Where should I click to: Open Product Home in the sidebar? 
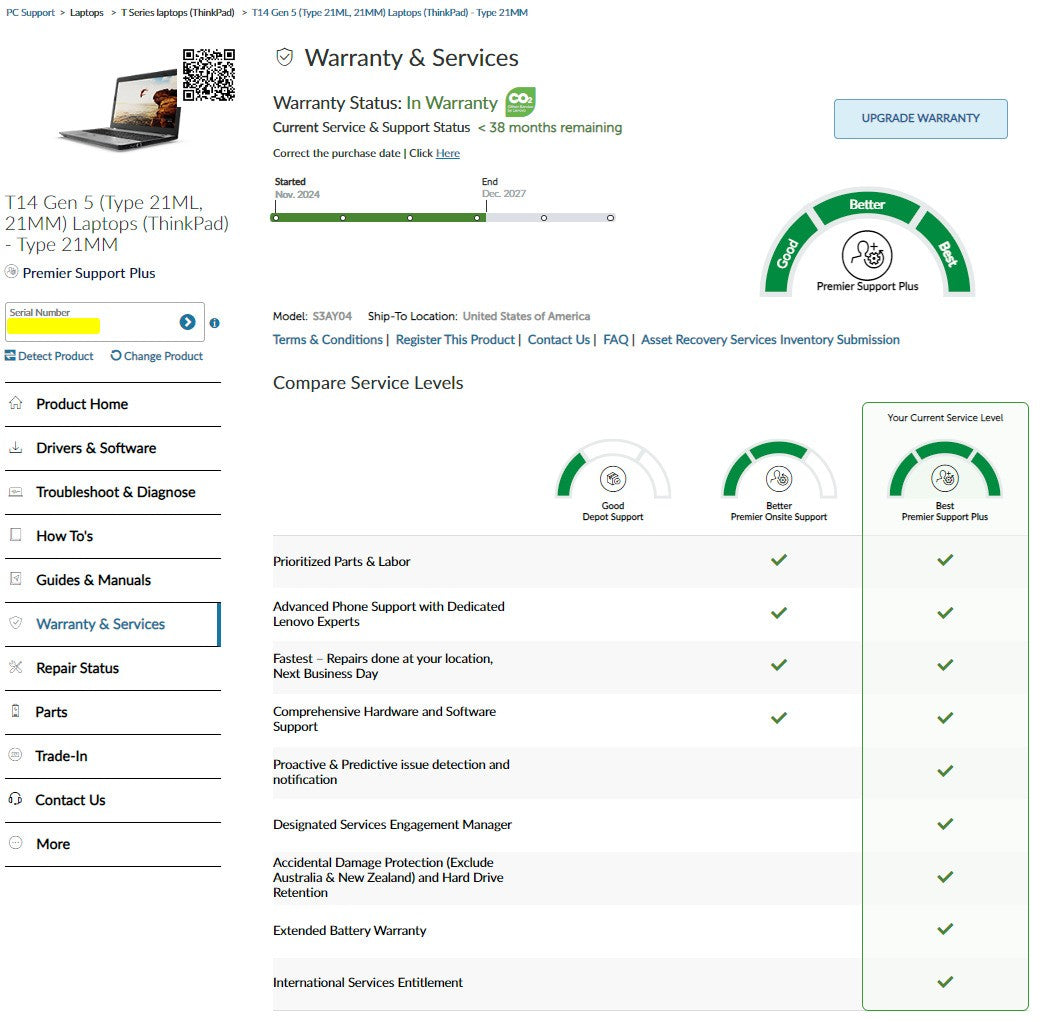point(113,404)
